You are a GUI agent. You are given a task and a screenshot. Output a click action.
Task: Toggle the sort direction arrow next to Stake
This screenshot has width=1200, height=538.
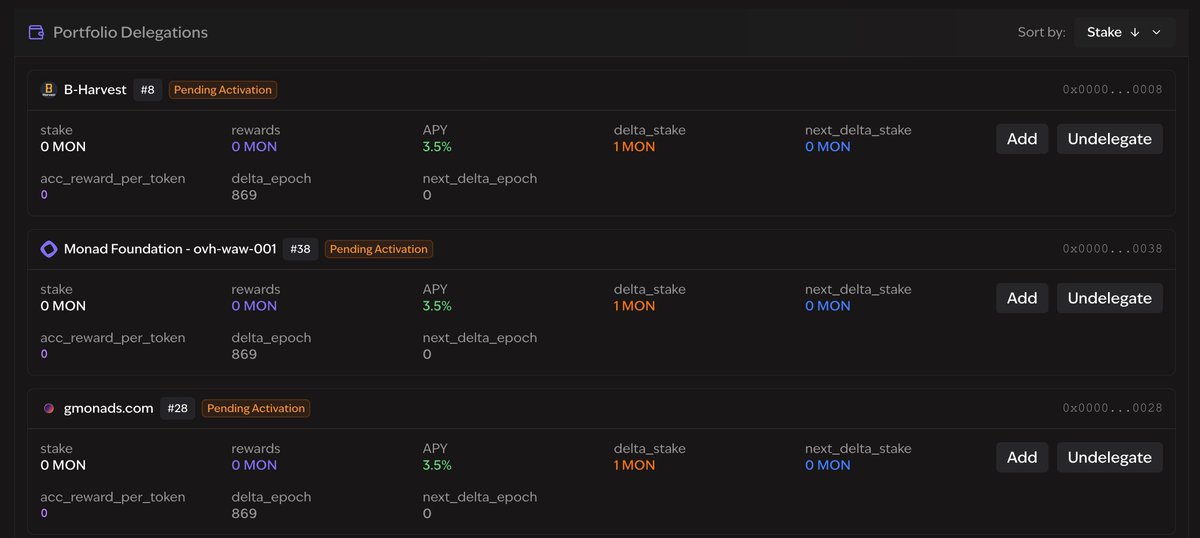tap(1135, 32)
